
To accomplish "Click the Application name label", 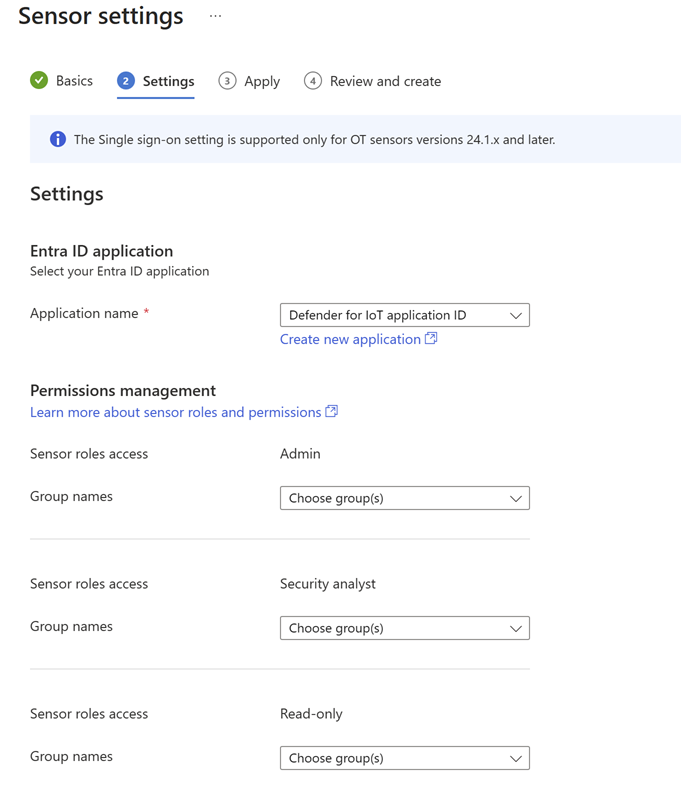I will pos(84,313).
